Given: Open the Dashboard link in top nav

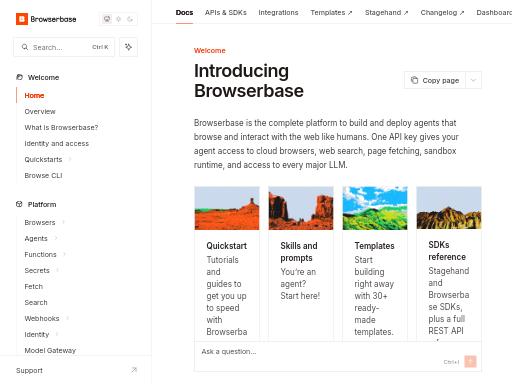Looking at the screenshot, I should click(x=494, y=13).
